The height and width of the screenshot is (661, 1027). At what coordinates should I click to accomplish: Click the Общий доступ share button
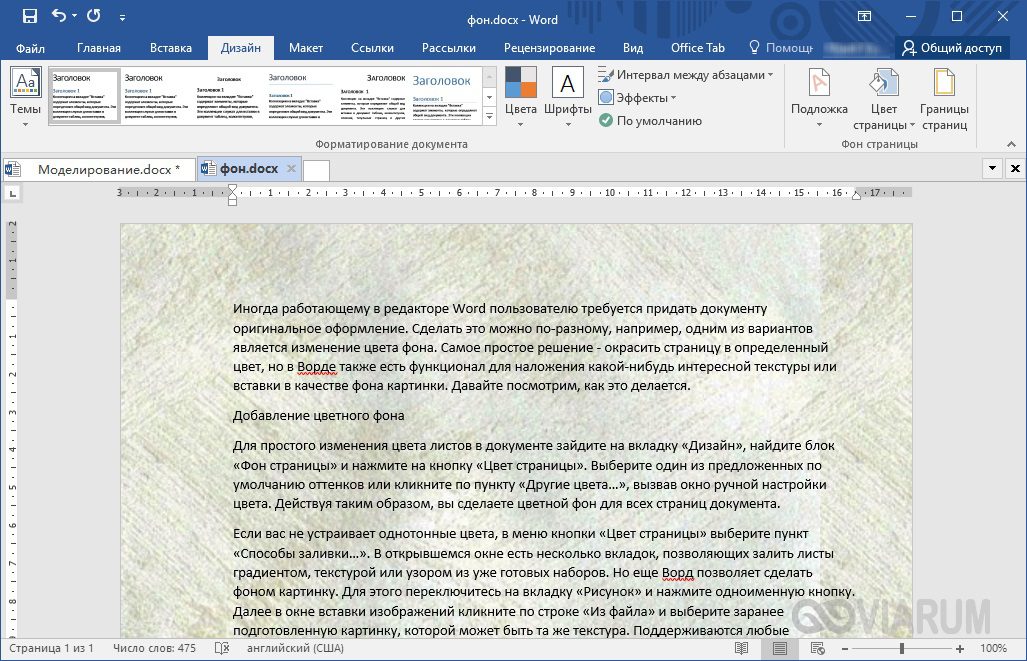pos(952,48)
